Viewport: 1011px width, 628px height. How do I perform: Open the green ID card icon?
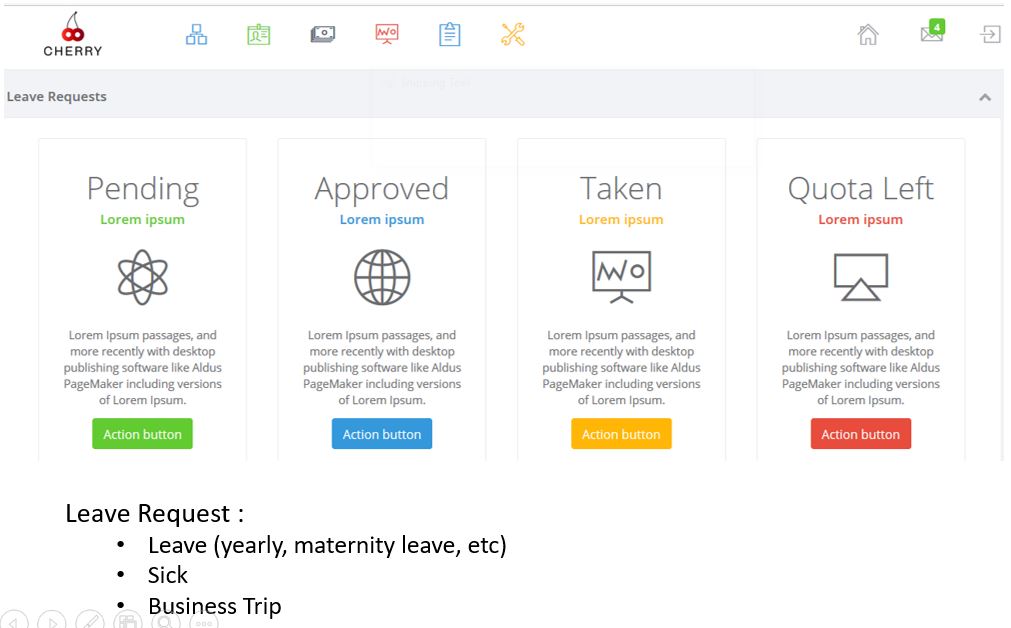tap(259, 35)
